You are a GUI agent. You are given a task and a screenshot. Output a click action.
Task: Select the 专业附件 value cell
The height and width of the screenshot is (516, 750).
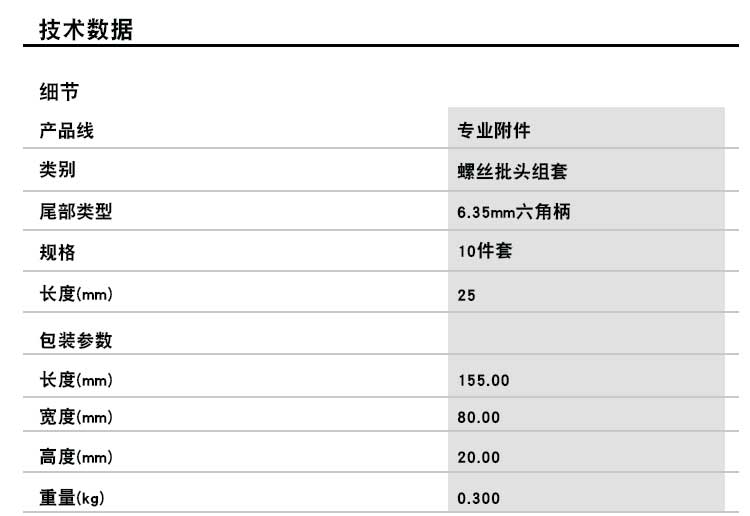click(x=493, y=131)
